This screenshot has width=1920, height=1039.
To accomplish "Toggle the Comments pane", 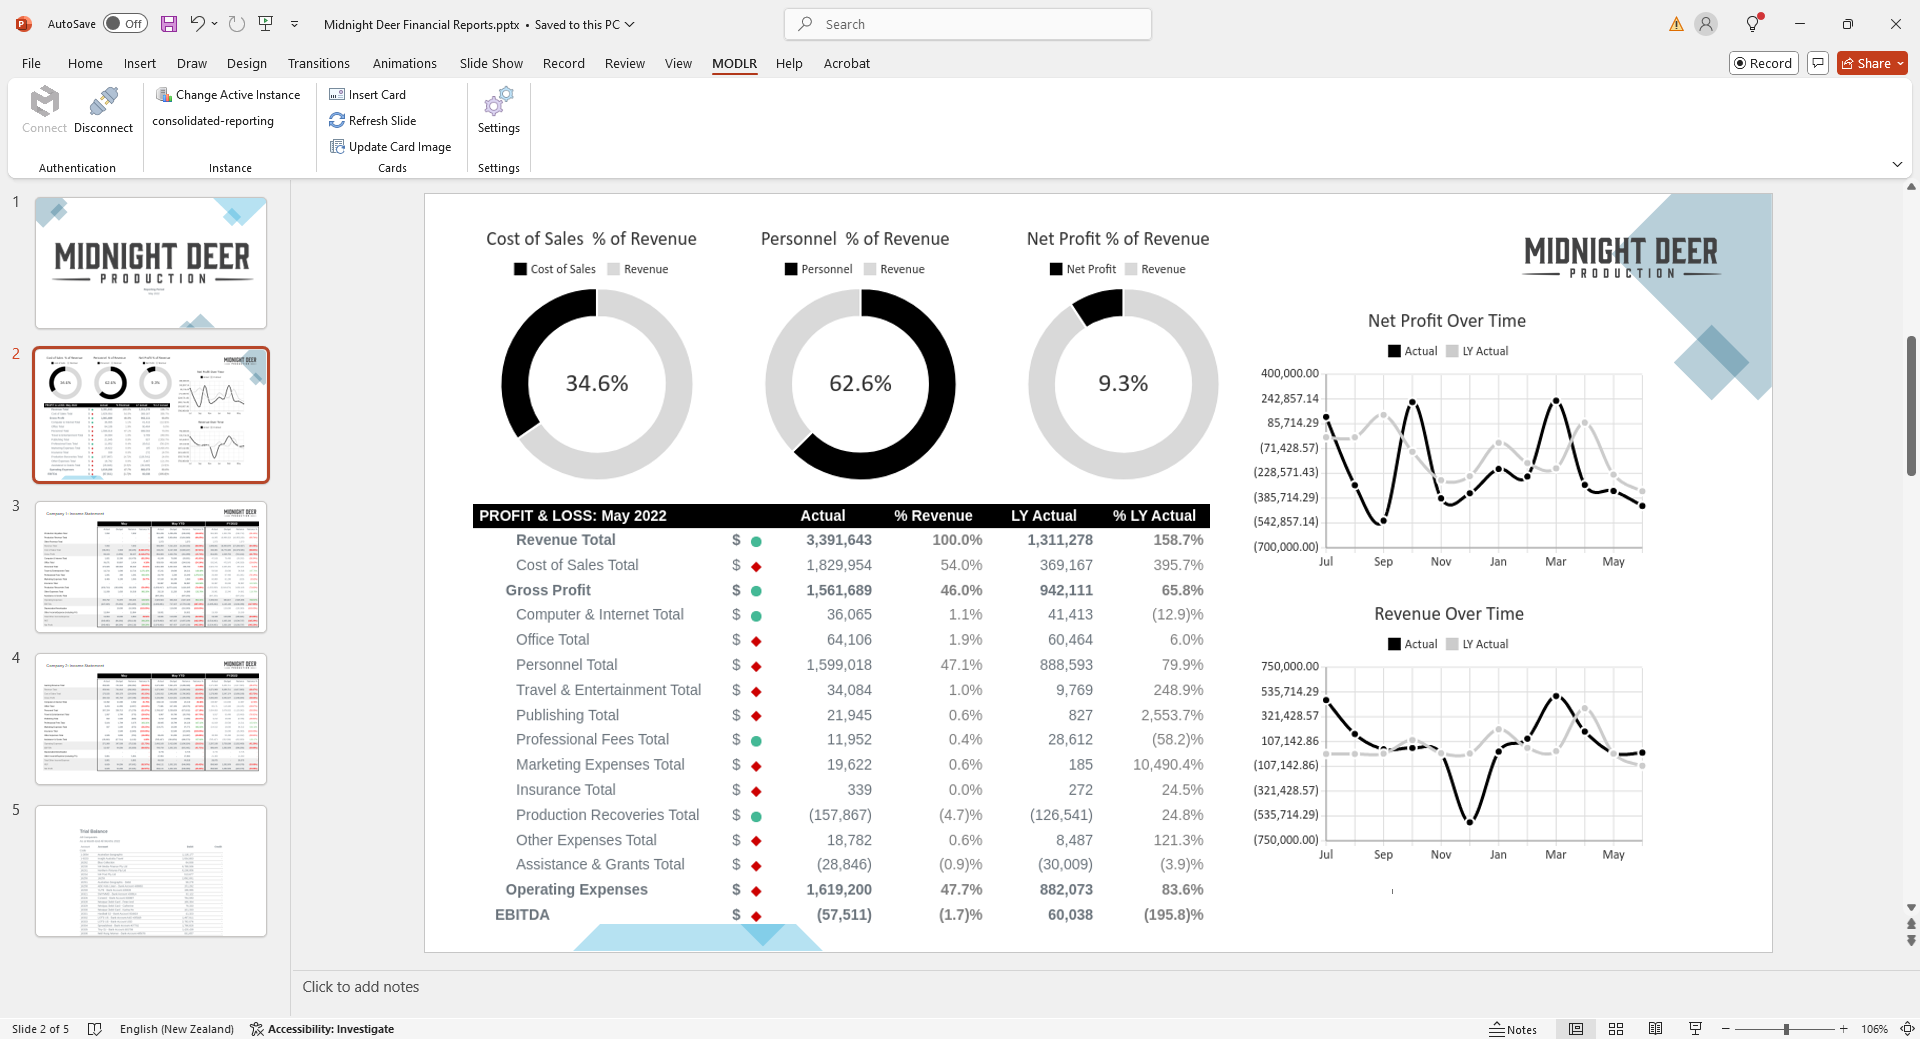I will point(1819,63).
